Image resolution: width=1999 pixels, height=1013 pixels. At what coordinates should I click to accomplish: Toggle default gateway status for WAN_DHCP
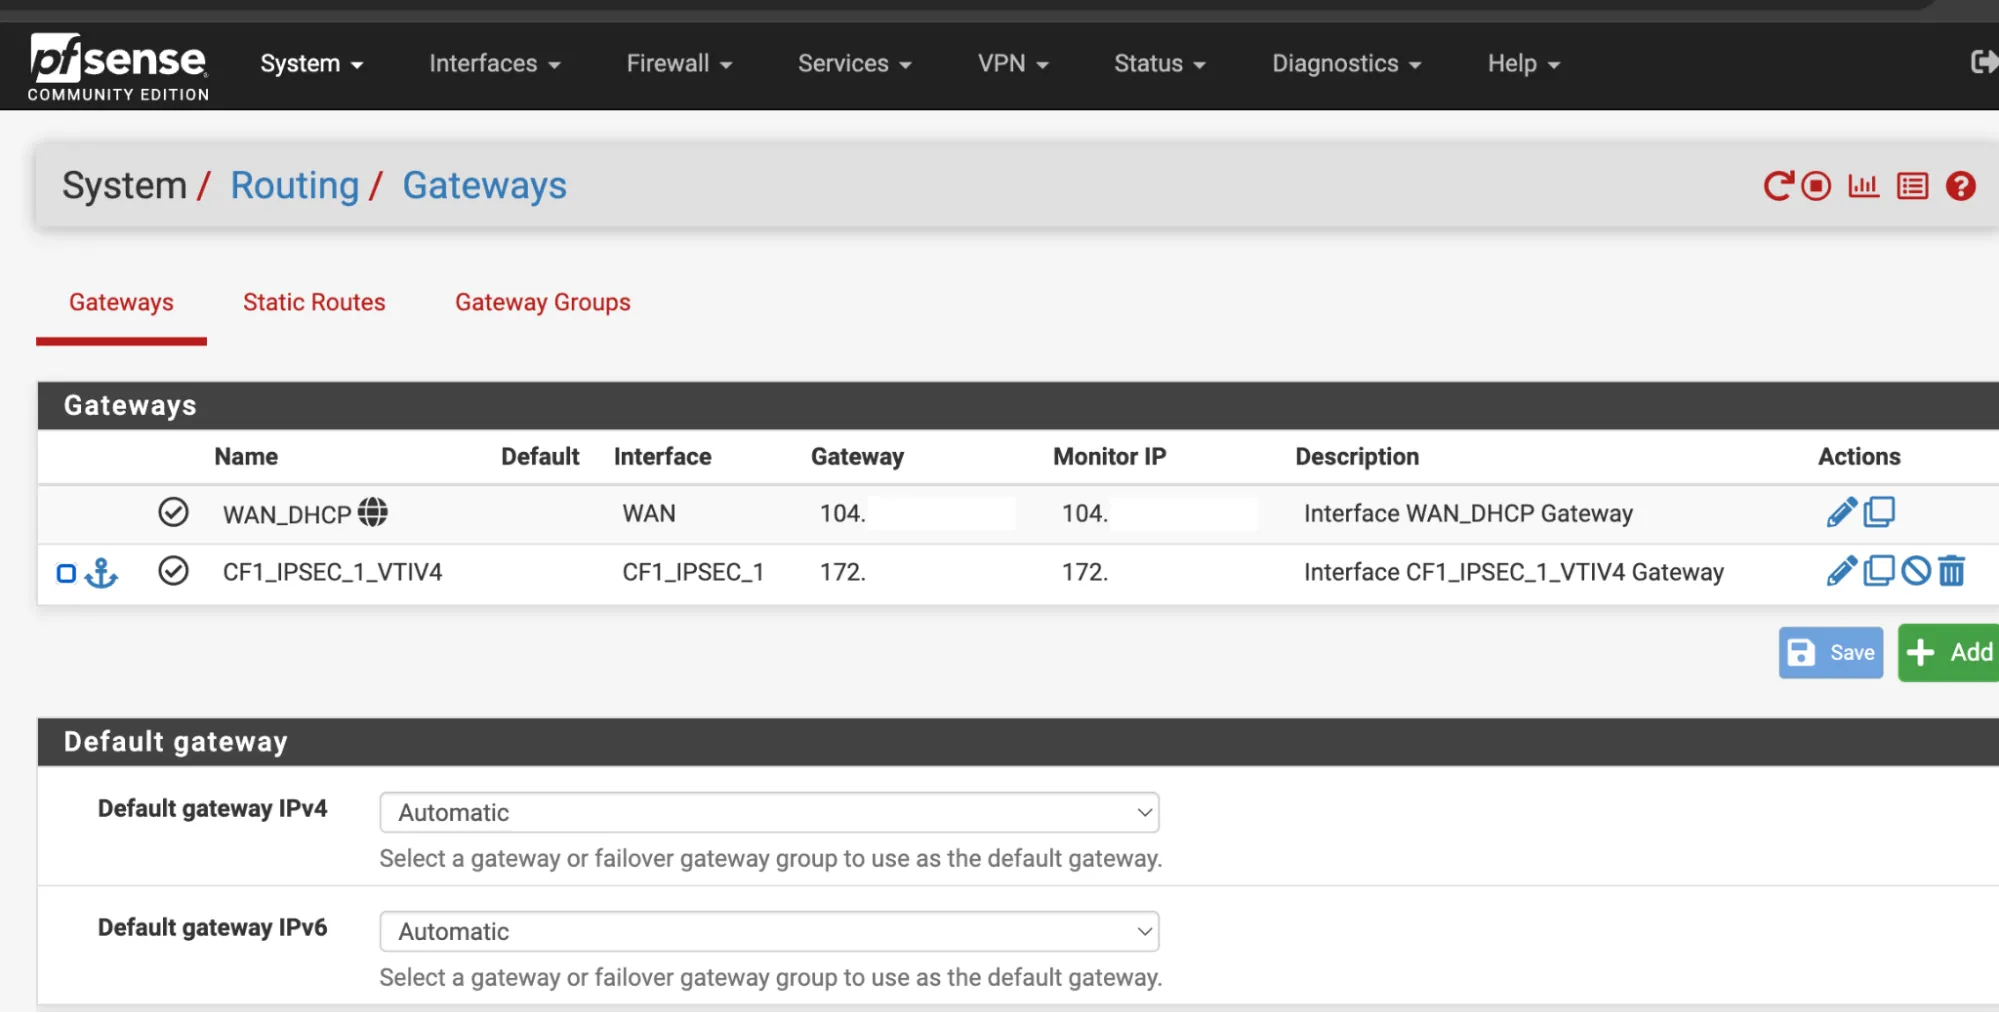pyautogui.click(x=173, y=513)
